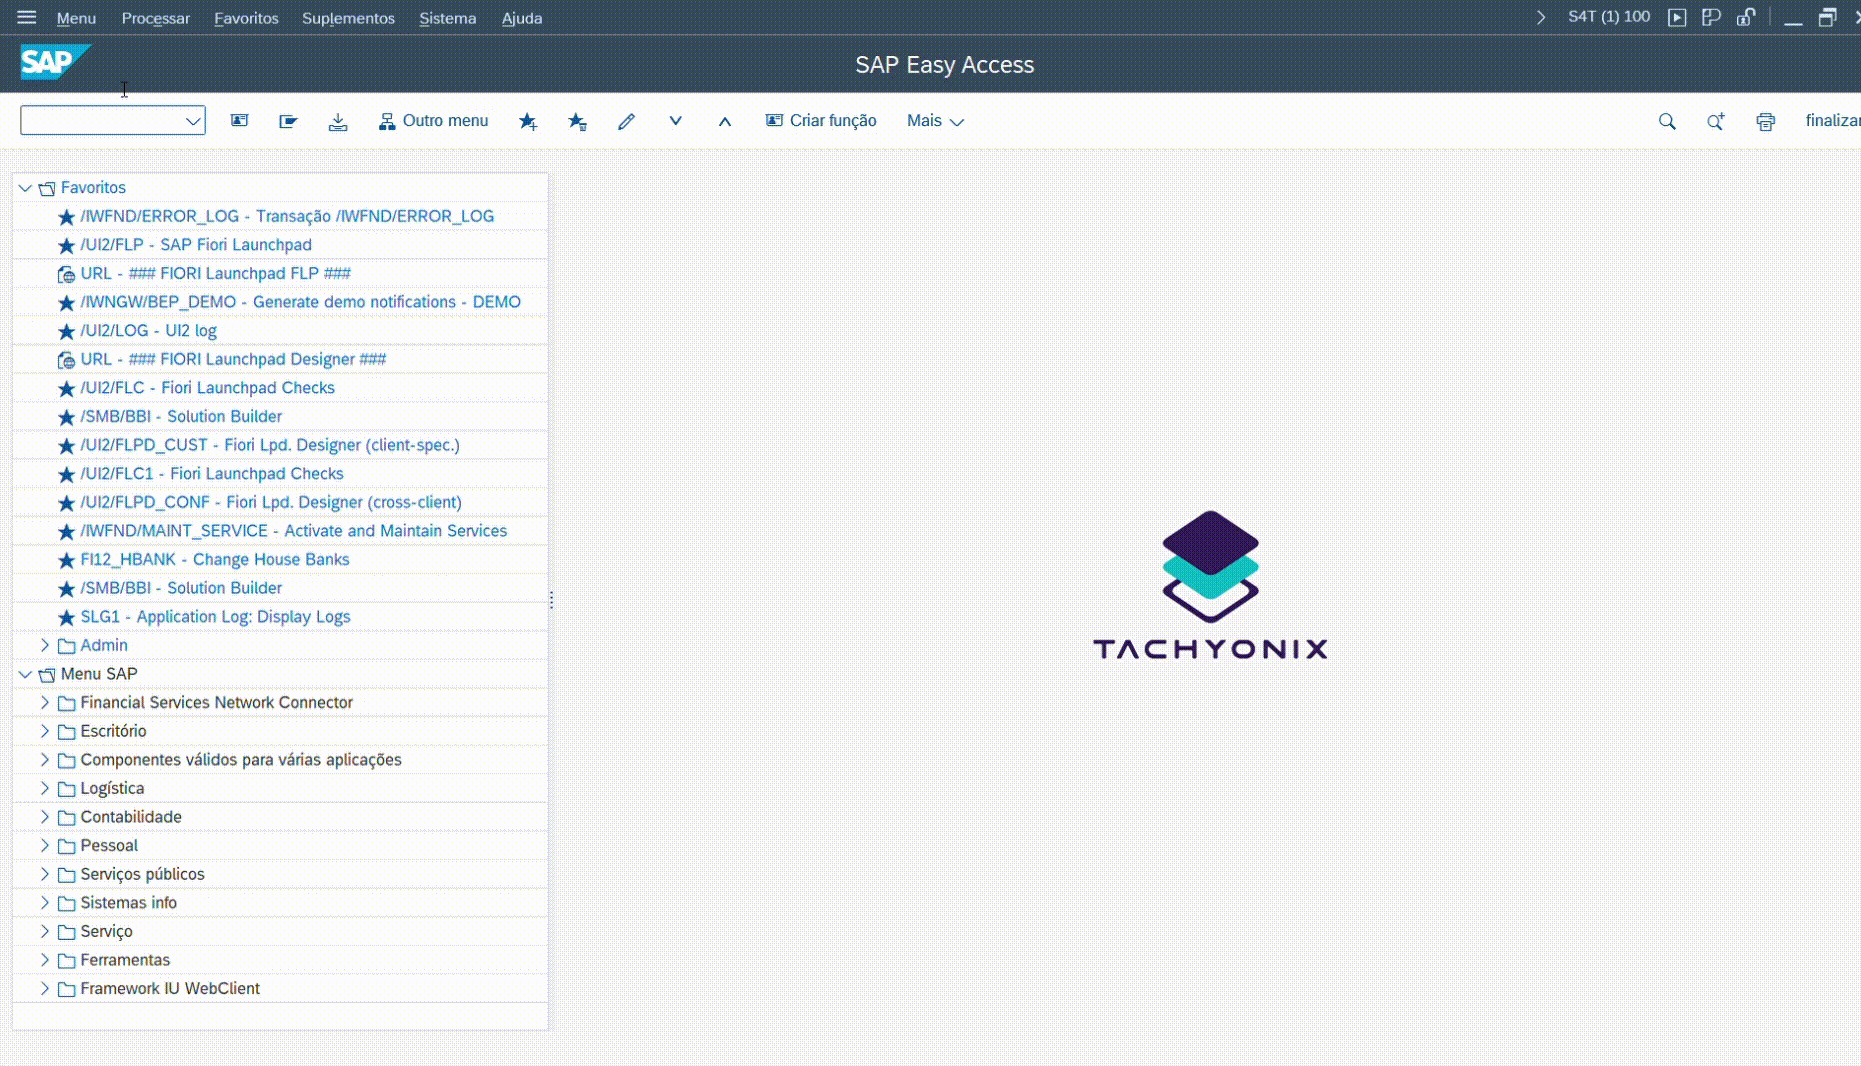The image size is (1861, 1066).
Task: Click the move favorite up arrow
Action: click(725, 121)
